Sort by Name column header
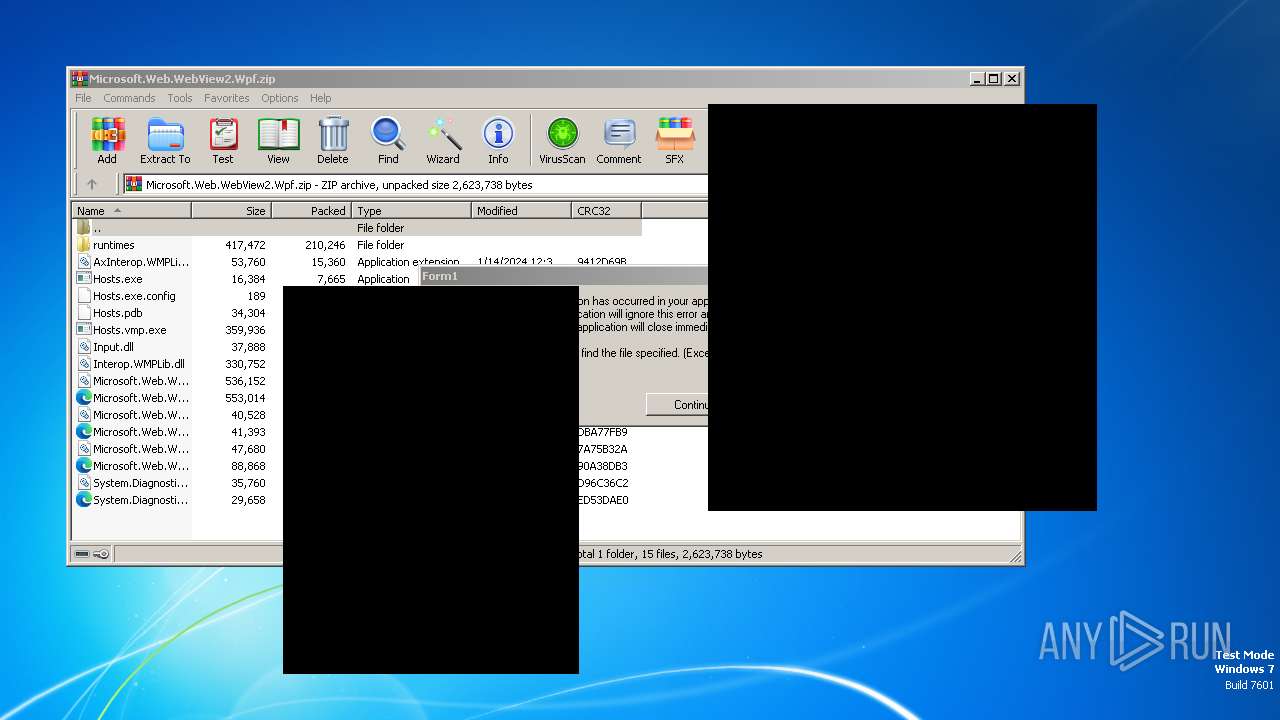The height and width of the screenshot is (720, 1280). pyautogui.click(x=131, y=210)
